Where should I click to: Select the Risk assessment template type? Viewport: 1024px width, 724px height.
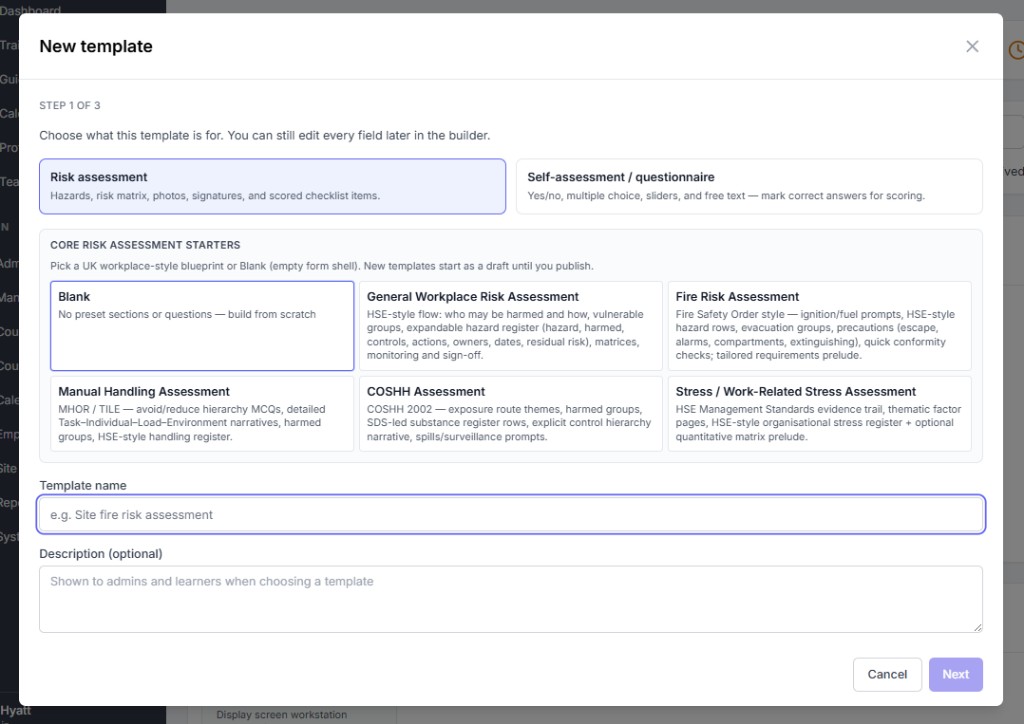[x=272, y=186]
